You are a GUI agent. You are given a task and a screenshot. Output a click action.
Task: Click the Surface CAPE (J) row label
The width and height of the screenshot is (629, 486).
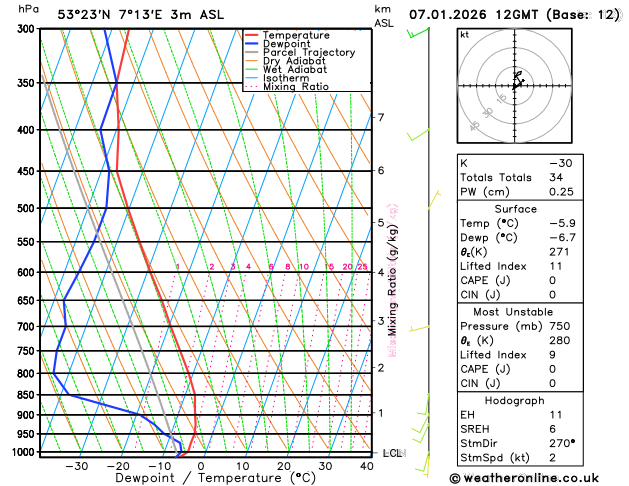(x=485, y=280)
